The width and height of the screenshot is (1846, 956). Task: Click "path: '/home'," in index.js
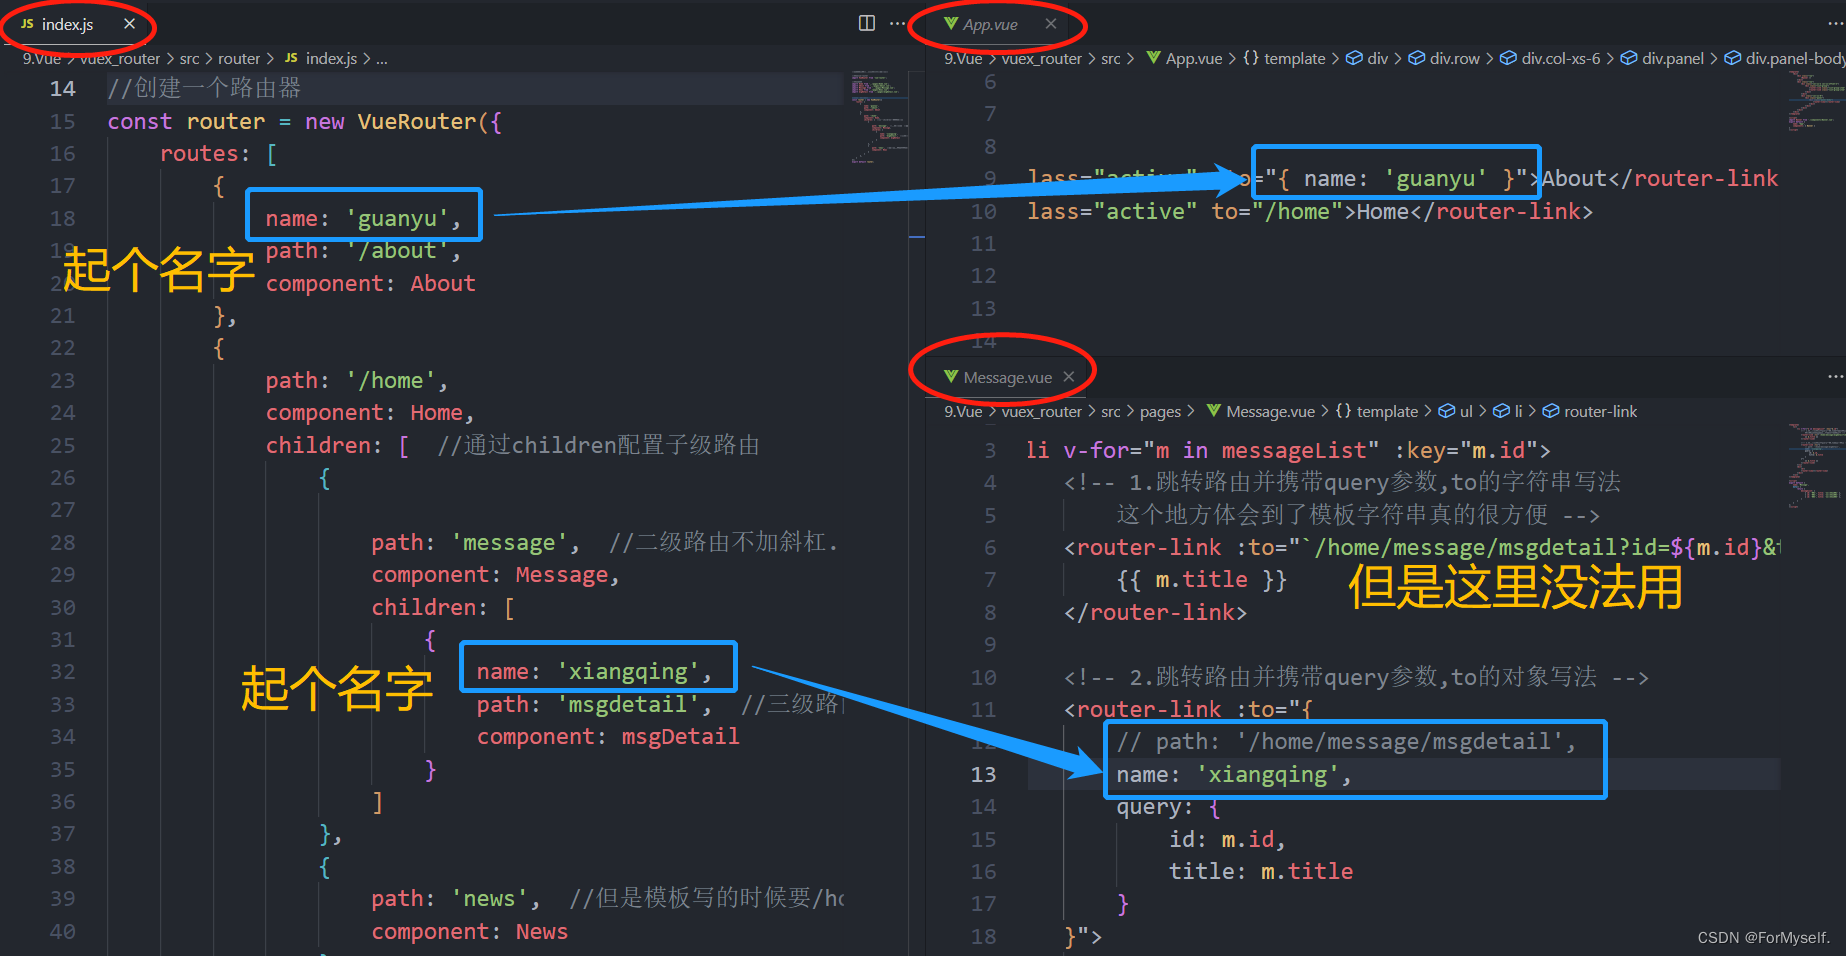(x=357, y=381)
